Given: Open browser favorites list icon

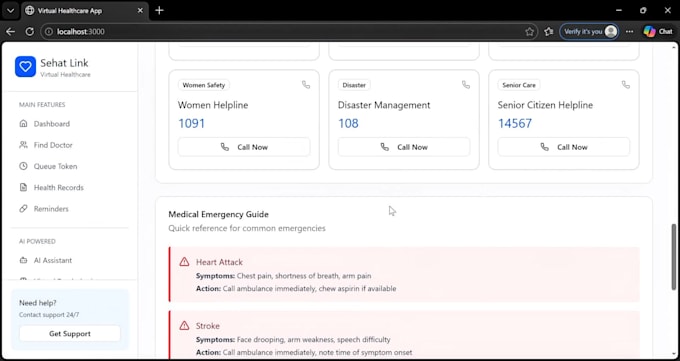Looking at the screenshot, I should click(x=549, y=32).
